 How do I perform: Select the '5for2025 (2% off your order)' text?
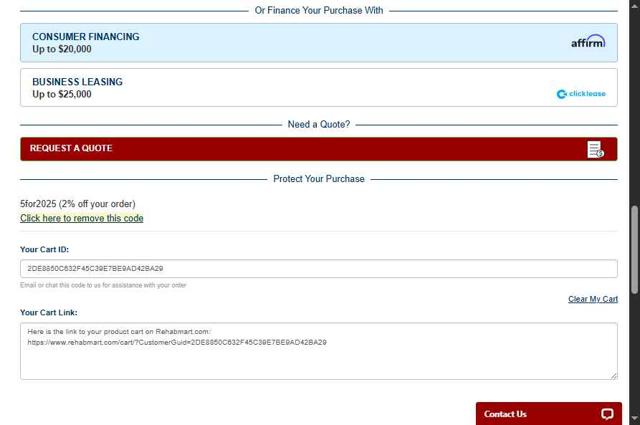pyautogui.click(x=78, y=204)
